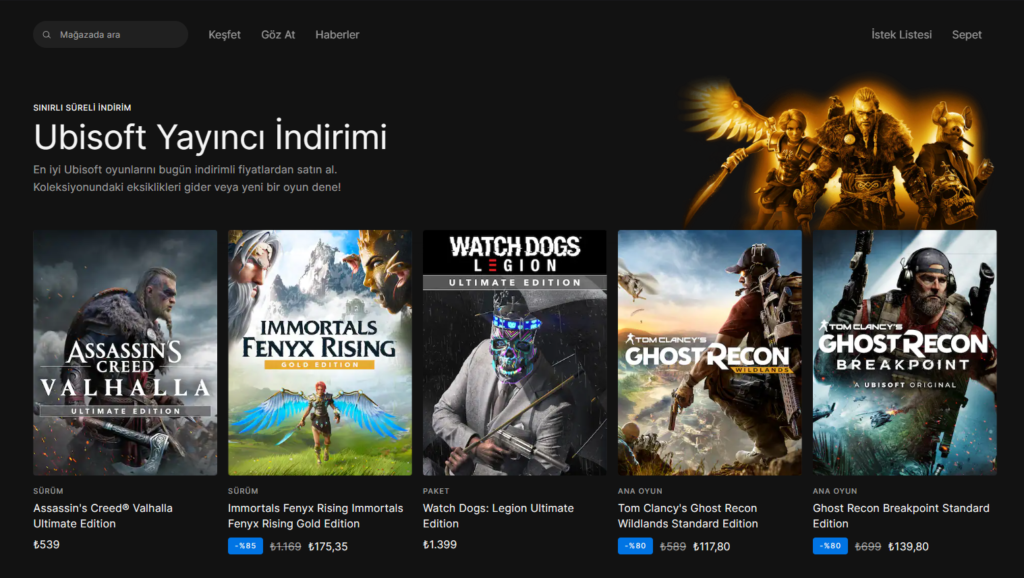Viewport: 1024px width, 578px height.
Task: Click the search magnifier icon
Action: tap(46, 35)
